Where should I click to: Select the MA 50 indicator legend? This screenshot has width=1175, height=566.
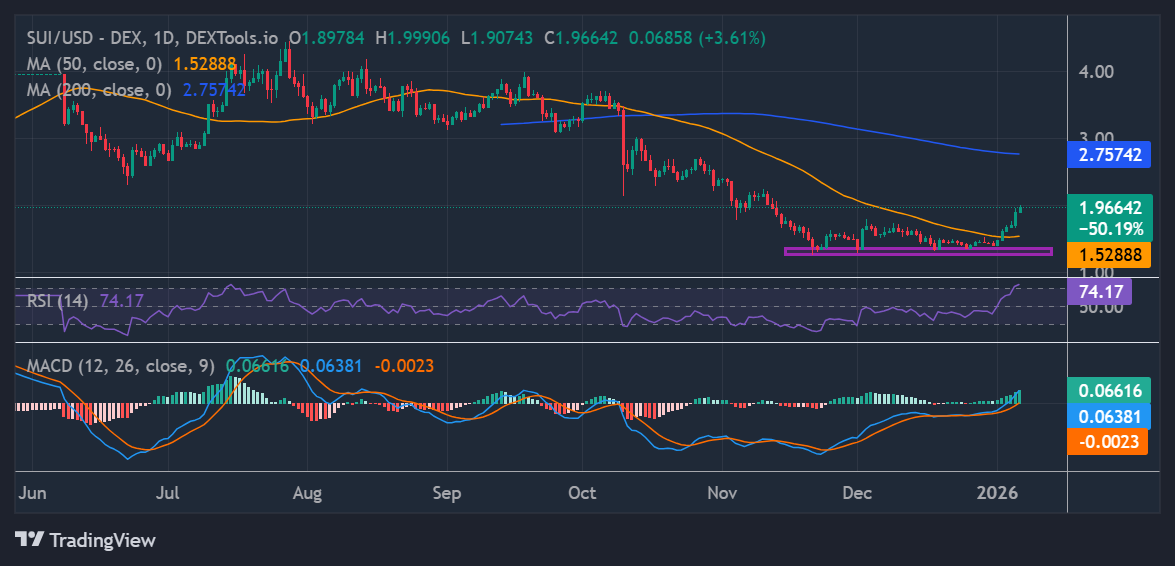click(x=92, y=63)
